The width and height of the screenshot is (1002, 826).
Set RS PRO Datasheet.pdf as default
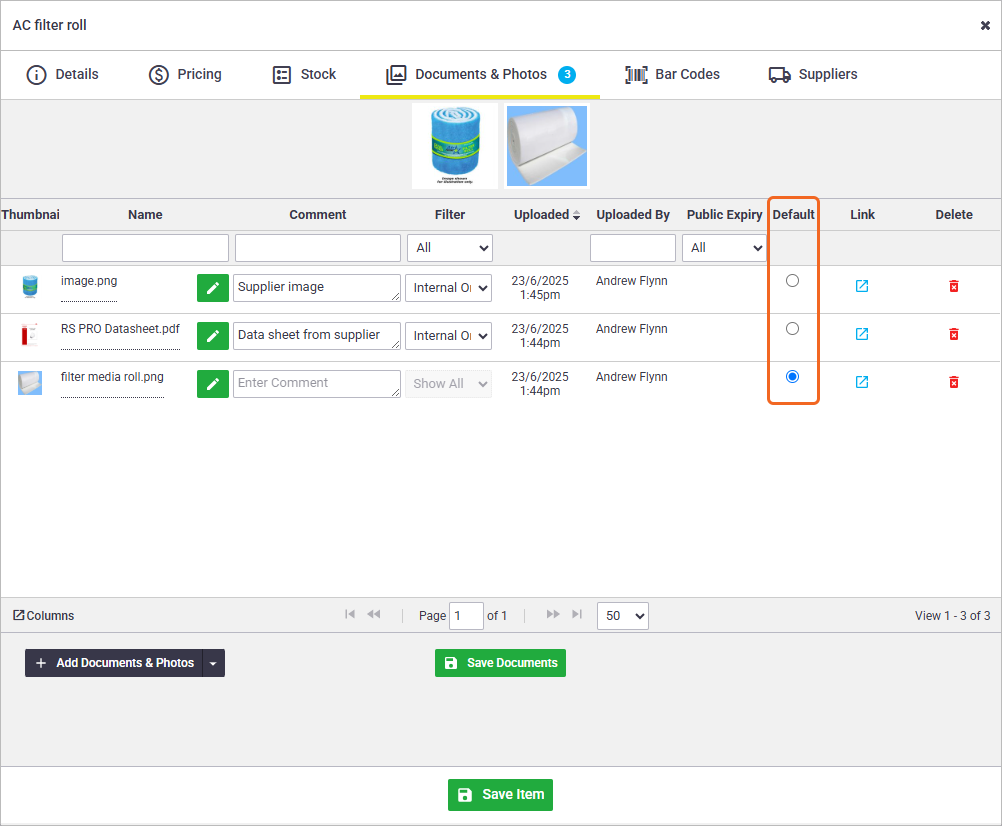point(792,328)
